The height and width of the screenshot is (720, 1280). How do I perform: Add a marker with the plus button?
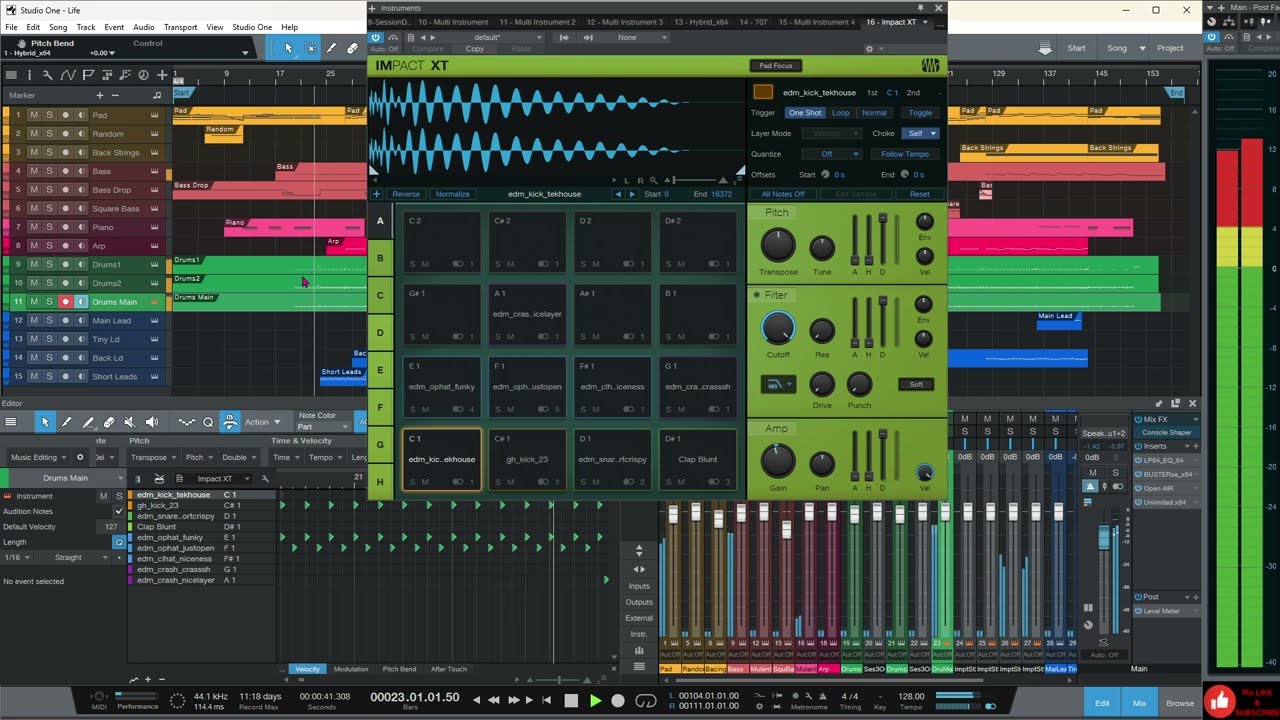point(101,95)
